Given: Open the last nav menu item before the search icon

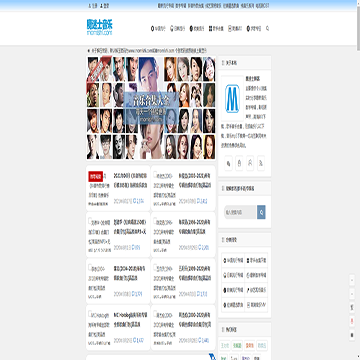Looking at the screenshot, I should 254,29.
